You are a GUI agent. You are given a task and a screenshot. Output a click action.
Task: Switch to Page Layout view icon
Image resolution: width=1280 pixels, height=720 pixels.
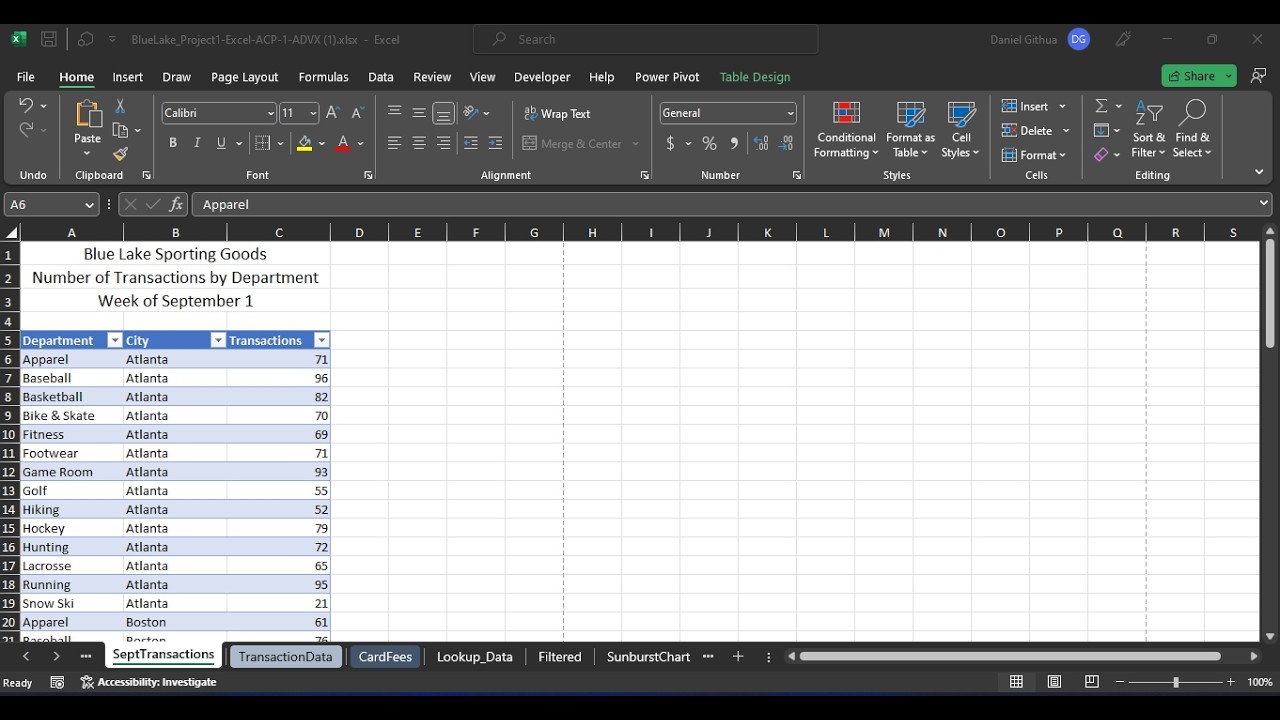(x=1054, y=682)
